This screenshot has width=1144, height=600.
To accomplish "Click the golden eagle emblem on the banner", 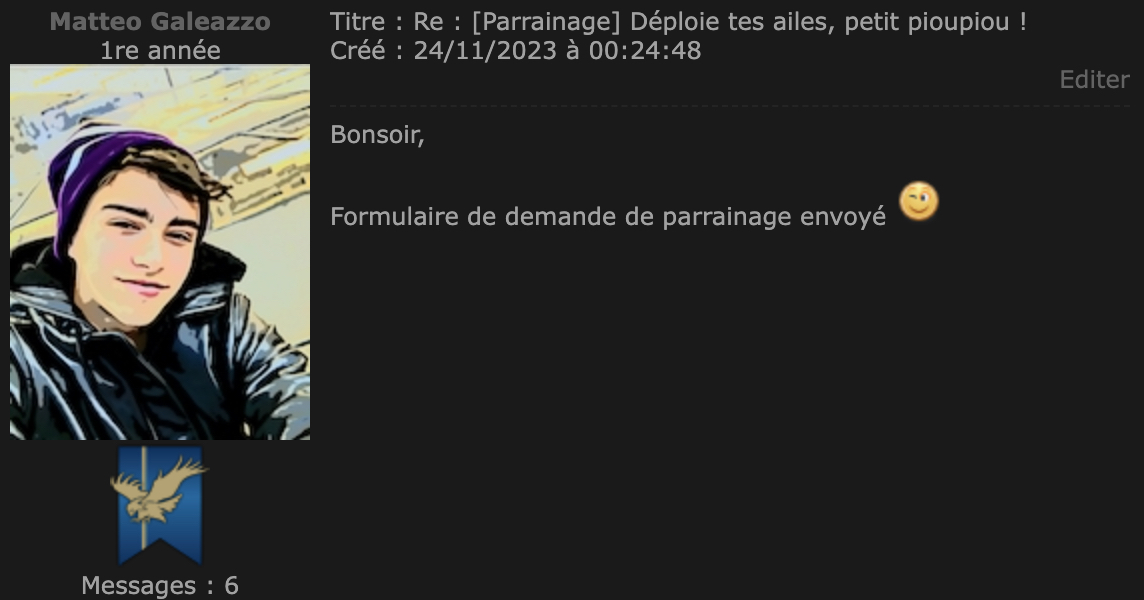I will [158, 491].
